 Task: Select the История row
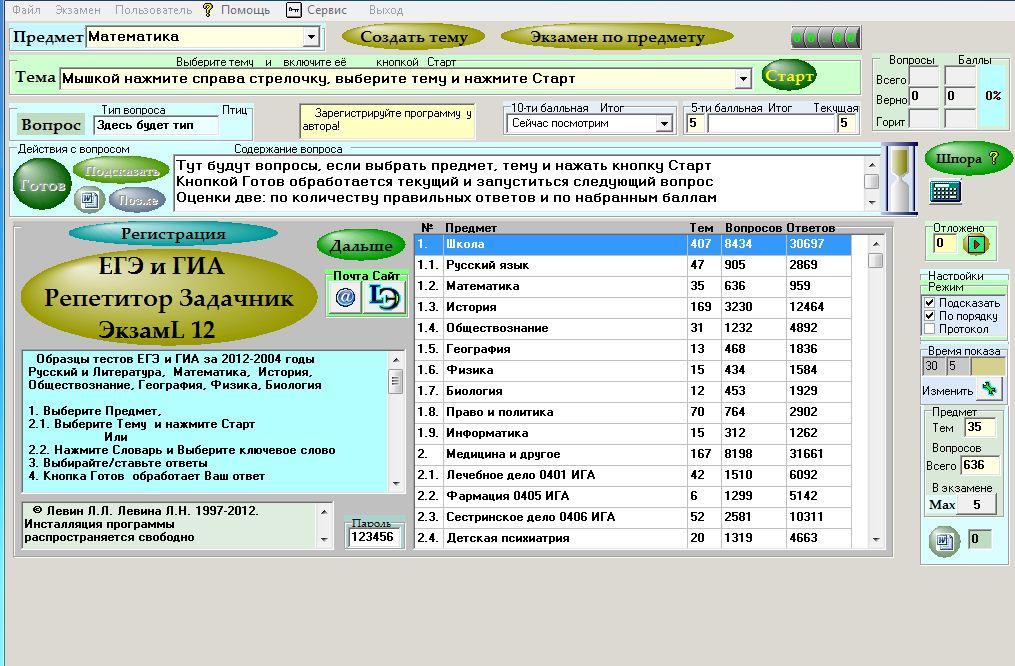coord(632,307)
